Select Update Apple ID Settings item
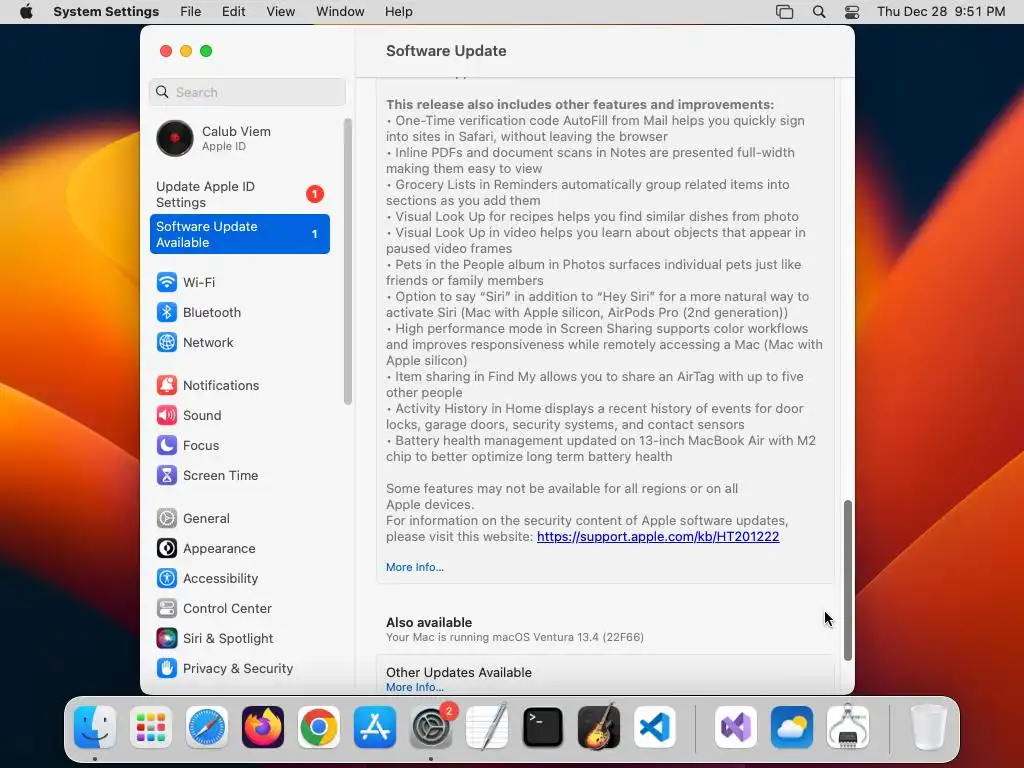This screenshot has width=1024, height=768. click(240, 194)
